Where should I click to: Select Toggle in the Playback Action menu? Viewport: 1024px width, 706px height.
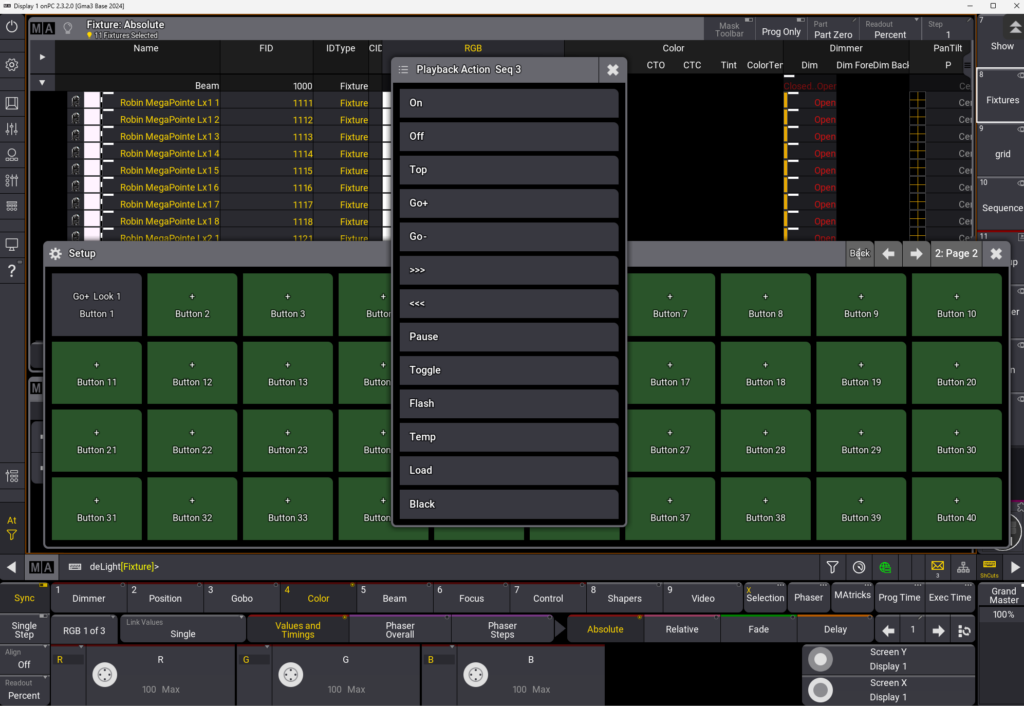tap(508, 370)
